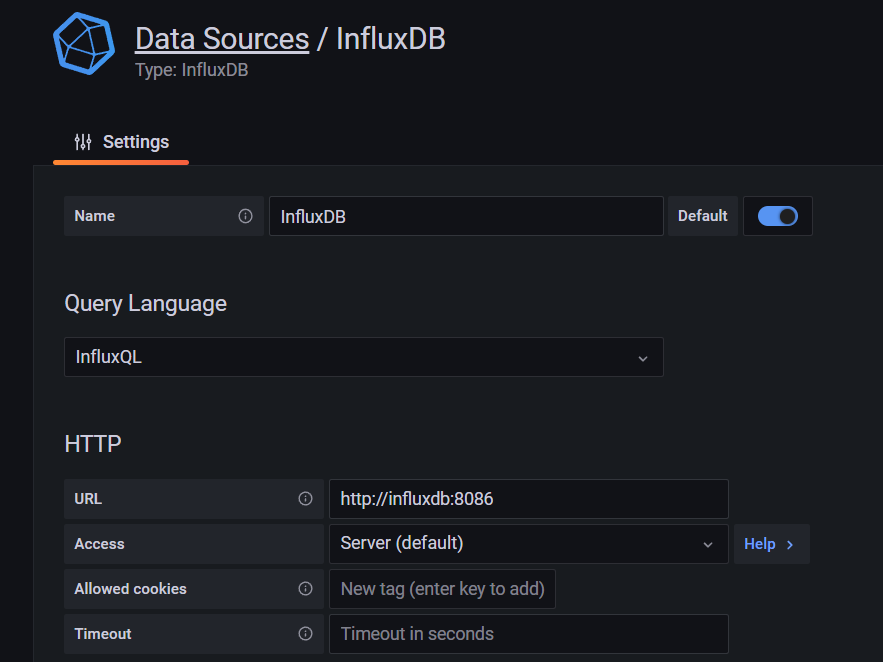The image size is (883, 662).
Task: Show info tooltip for URL field
Action: click(305, 499)
